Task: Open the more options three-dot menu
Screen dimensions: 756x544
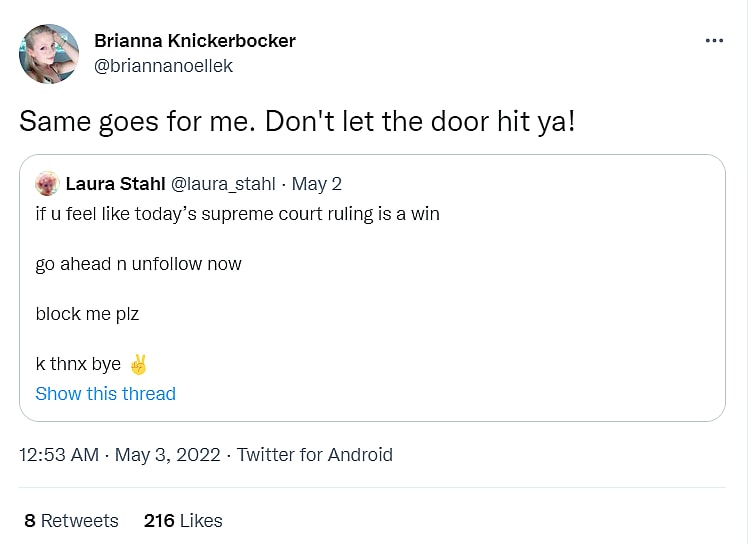Action: pos(714,41)
